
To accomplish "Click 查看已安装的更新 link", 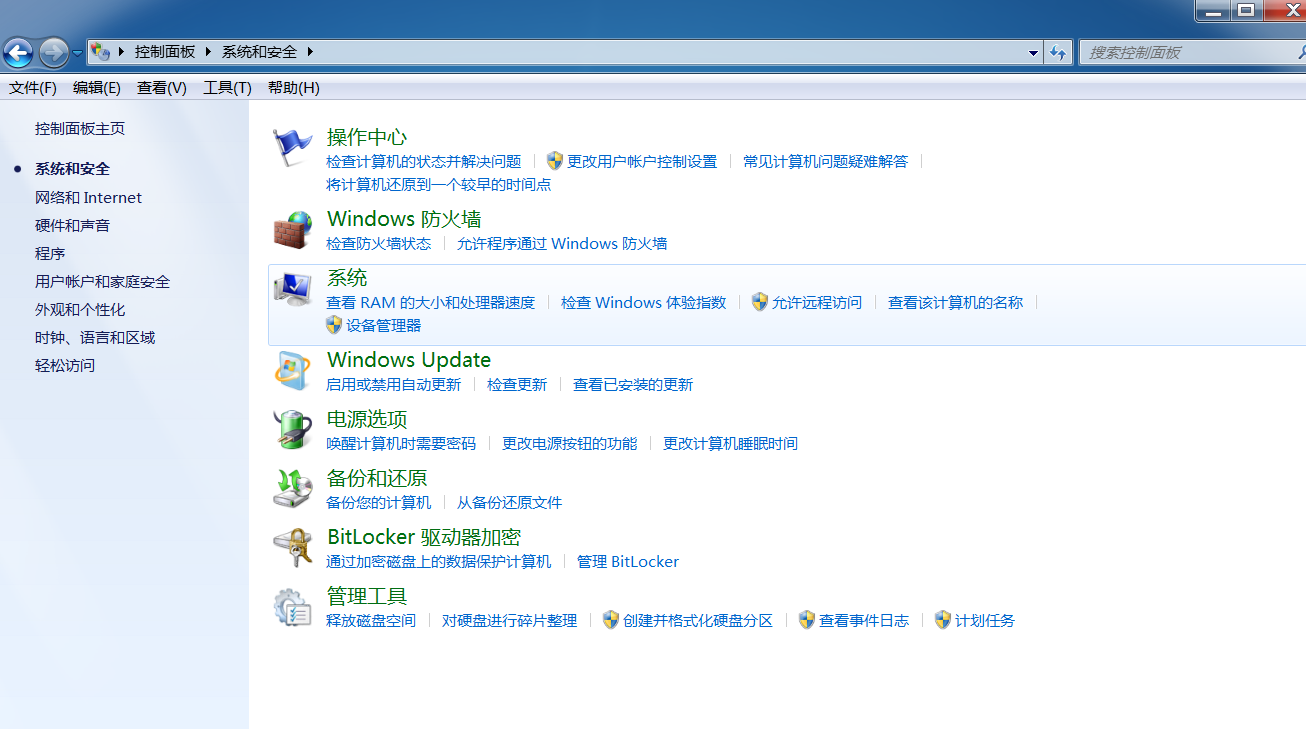I will click(x=633, y=385).
